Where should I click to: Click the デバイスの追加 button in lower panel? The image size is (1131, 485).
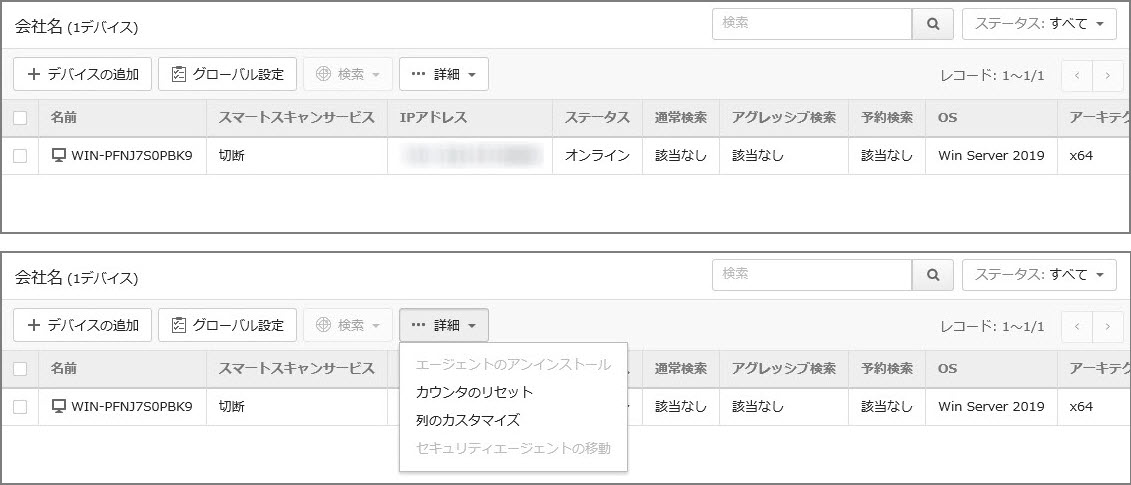point(83,325)
